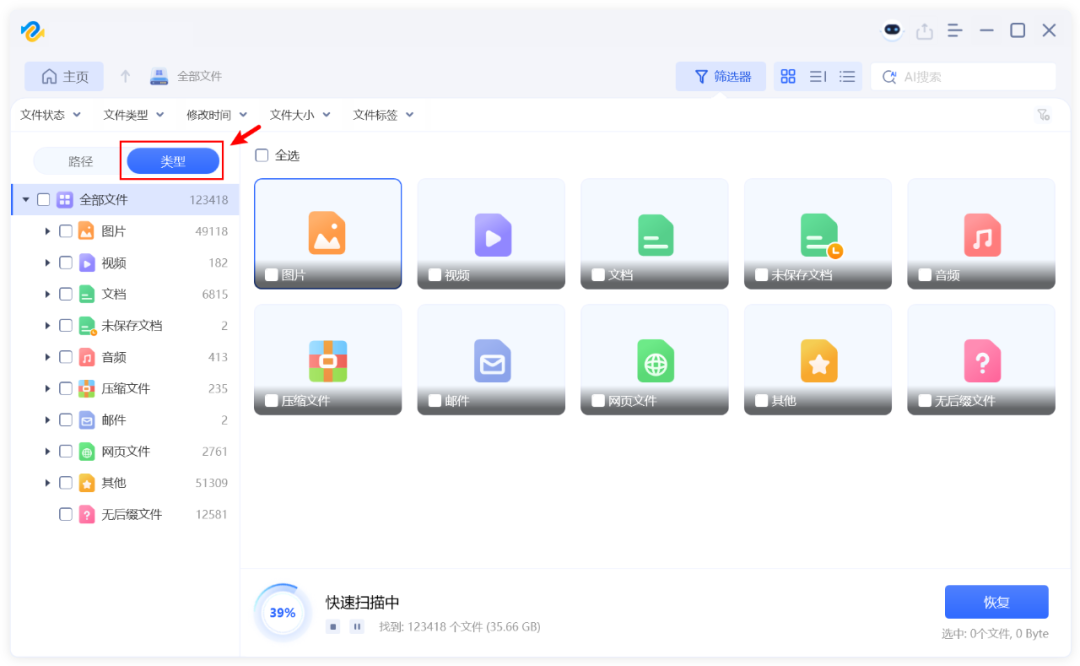Tick the 全选 checkbox
The image size is (1080, 666).
[x=262, y=155]
